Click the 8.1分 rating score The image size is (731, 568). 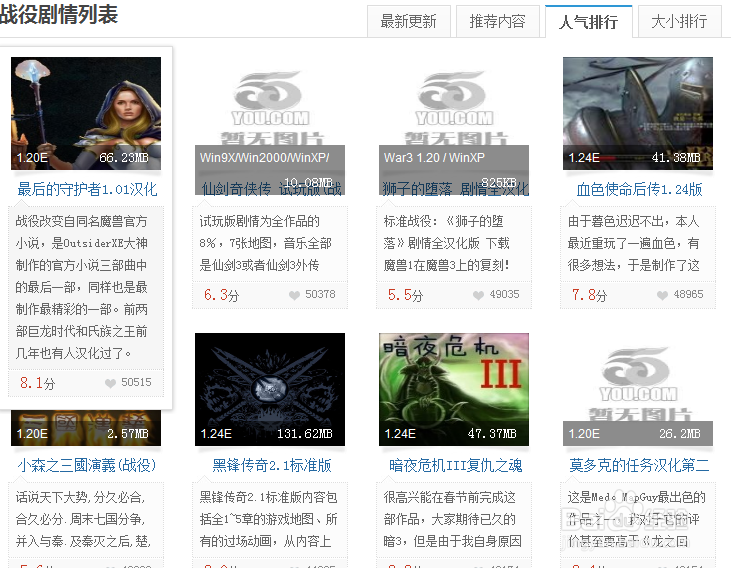37,383
